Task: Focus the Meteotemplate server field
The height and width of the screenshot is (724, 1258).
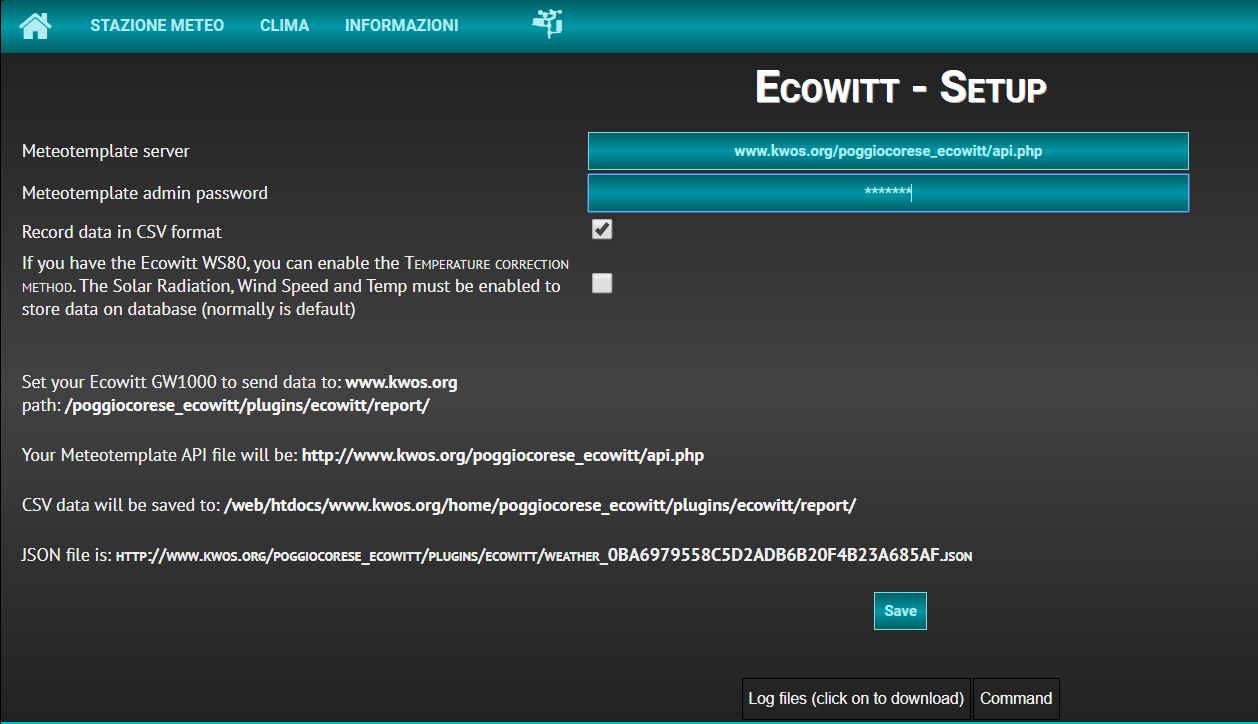Action: [888, 151]
